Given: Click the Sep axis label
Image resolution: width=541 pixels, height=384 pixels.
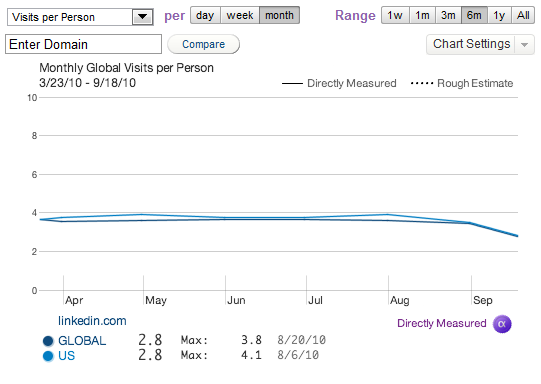Looking at the screenshot, I should click(x=483, y=300).
